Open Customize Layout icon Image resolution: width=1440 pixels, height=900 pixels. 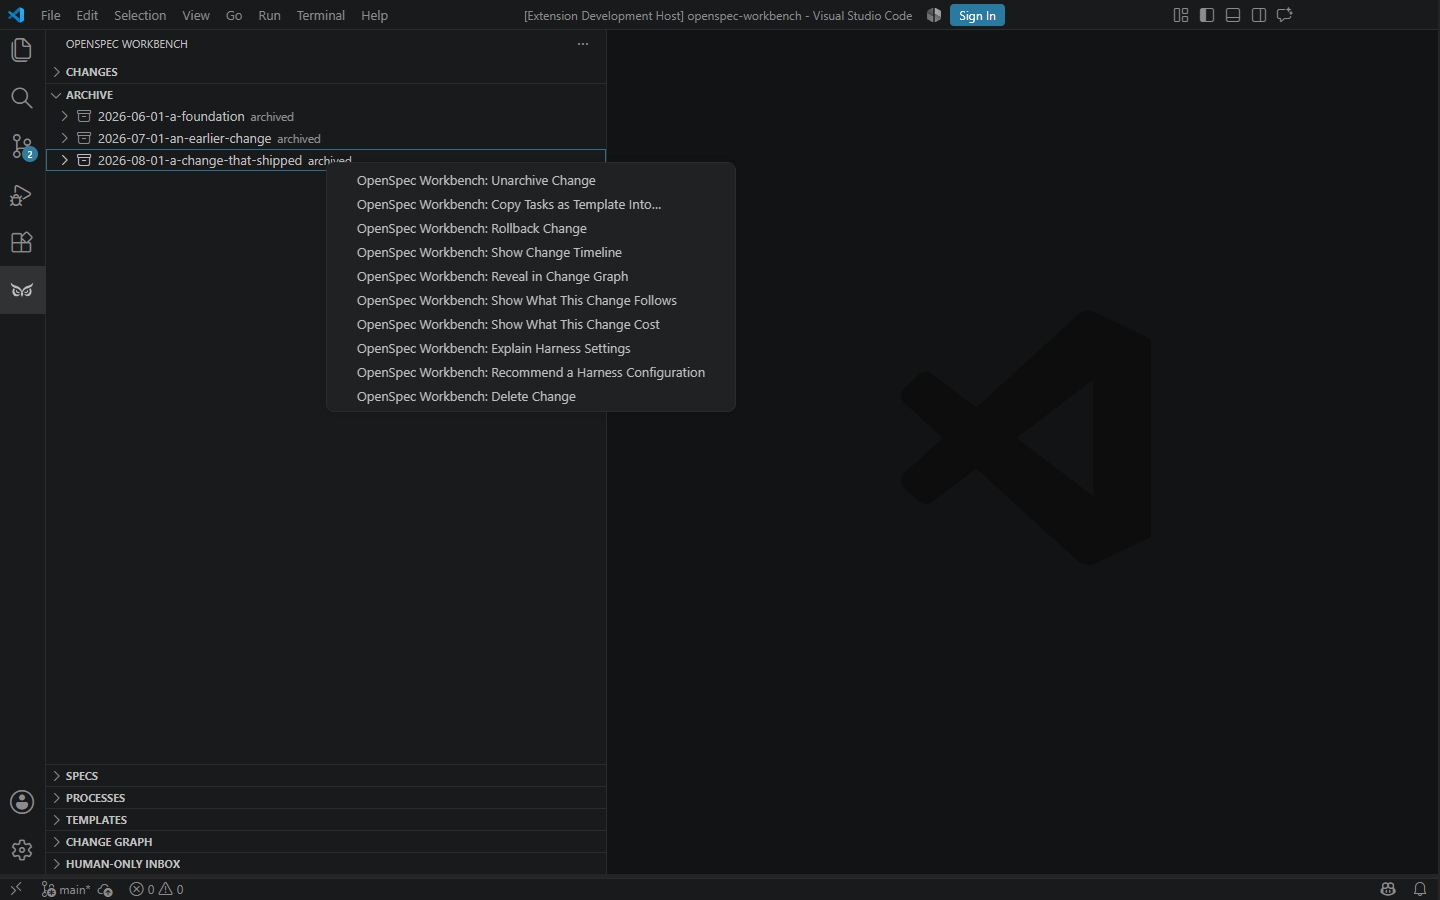point(1181,15)
